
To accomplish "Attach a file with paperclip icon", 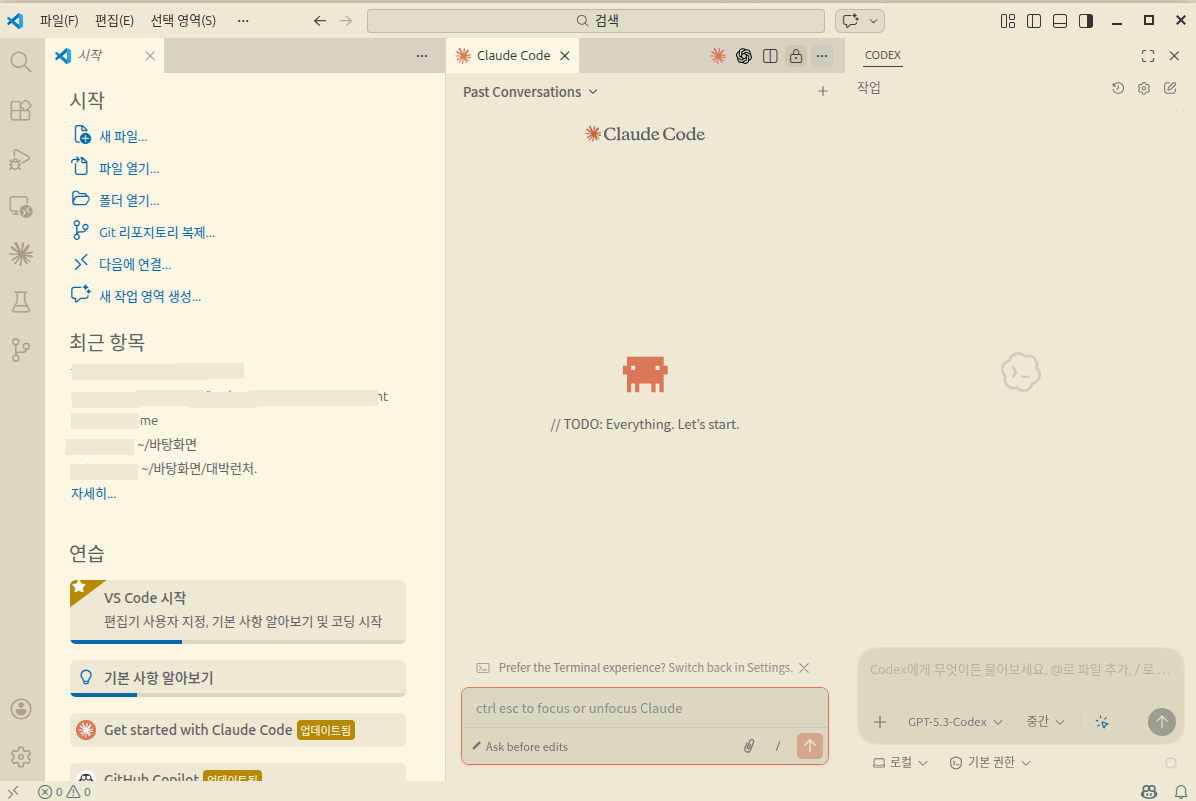I will (x=748, y=746).
